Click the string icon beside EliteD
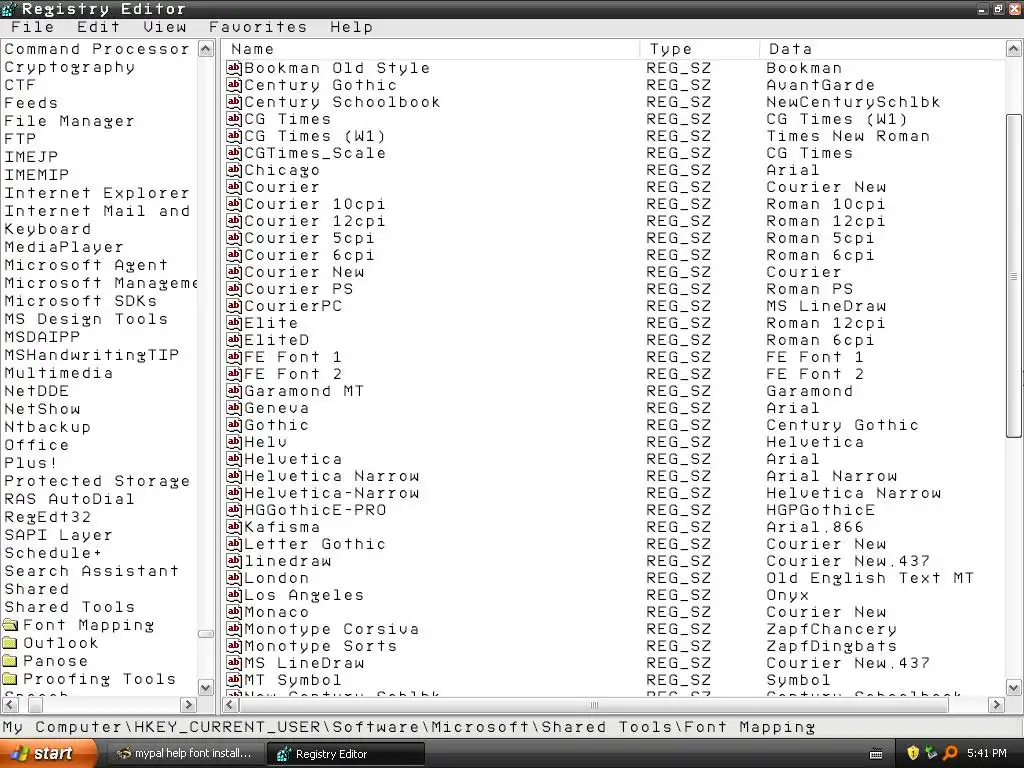Viewport: 1024px width, 768px height. pyautogui.click(x=234, y=339)
